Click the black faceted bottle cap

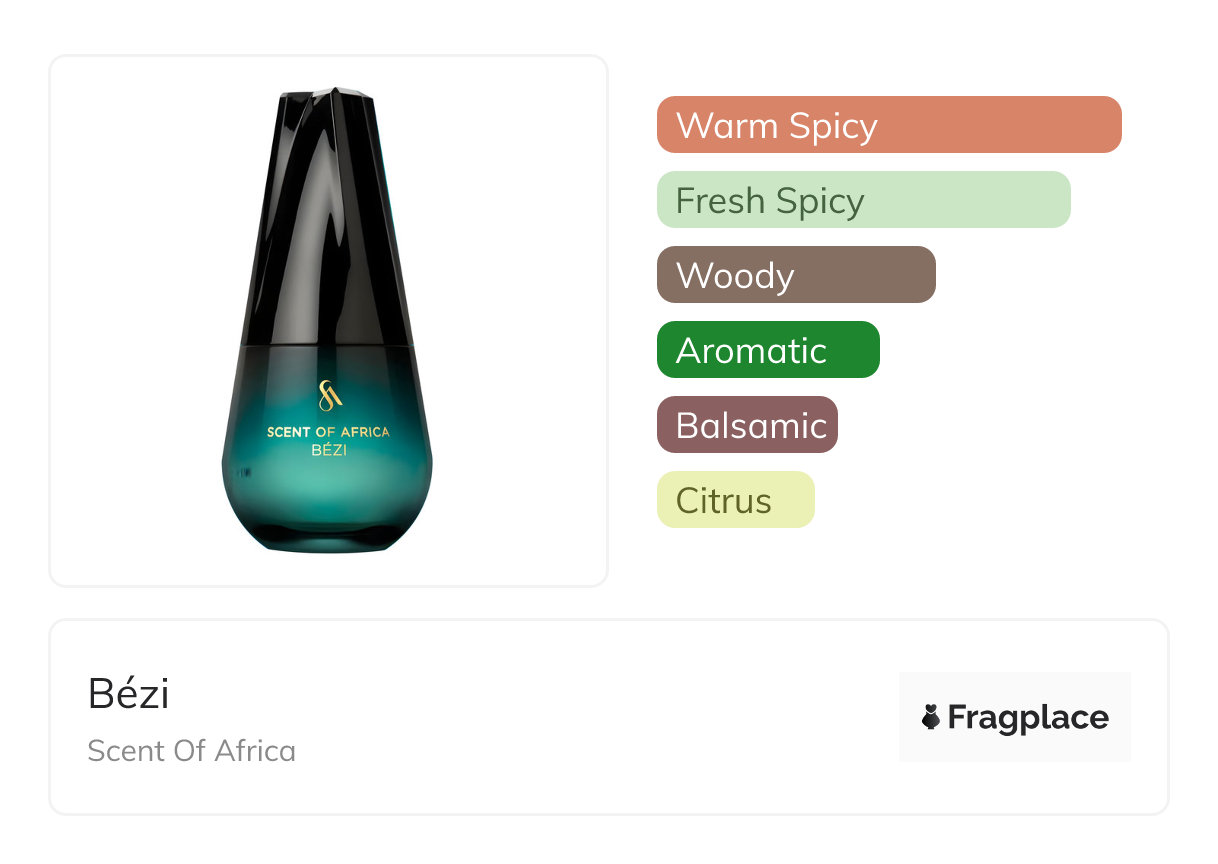pos(328,110)
